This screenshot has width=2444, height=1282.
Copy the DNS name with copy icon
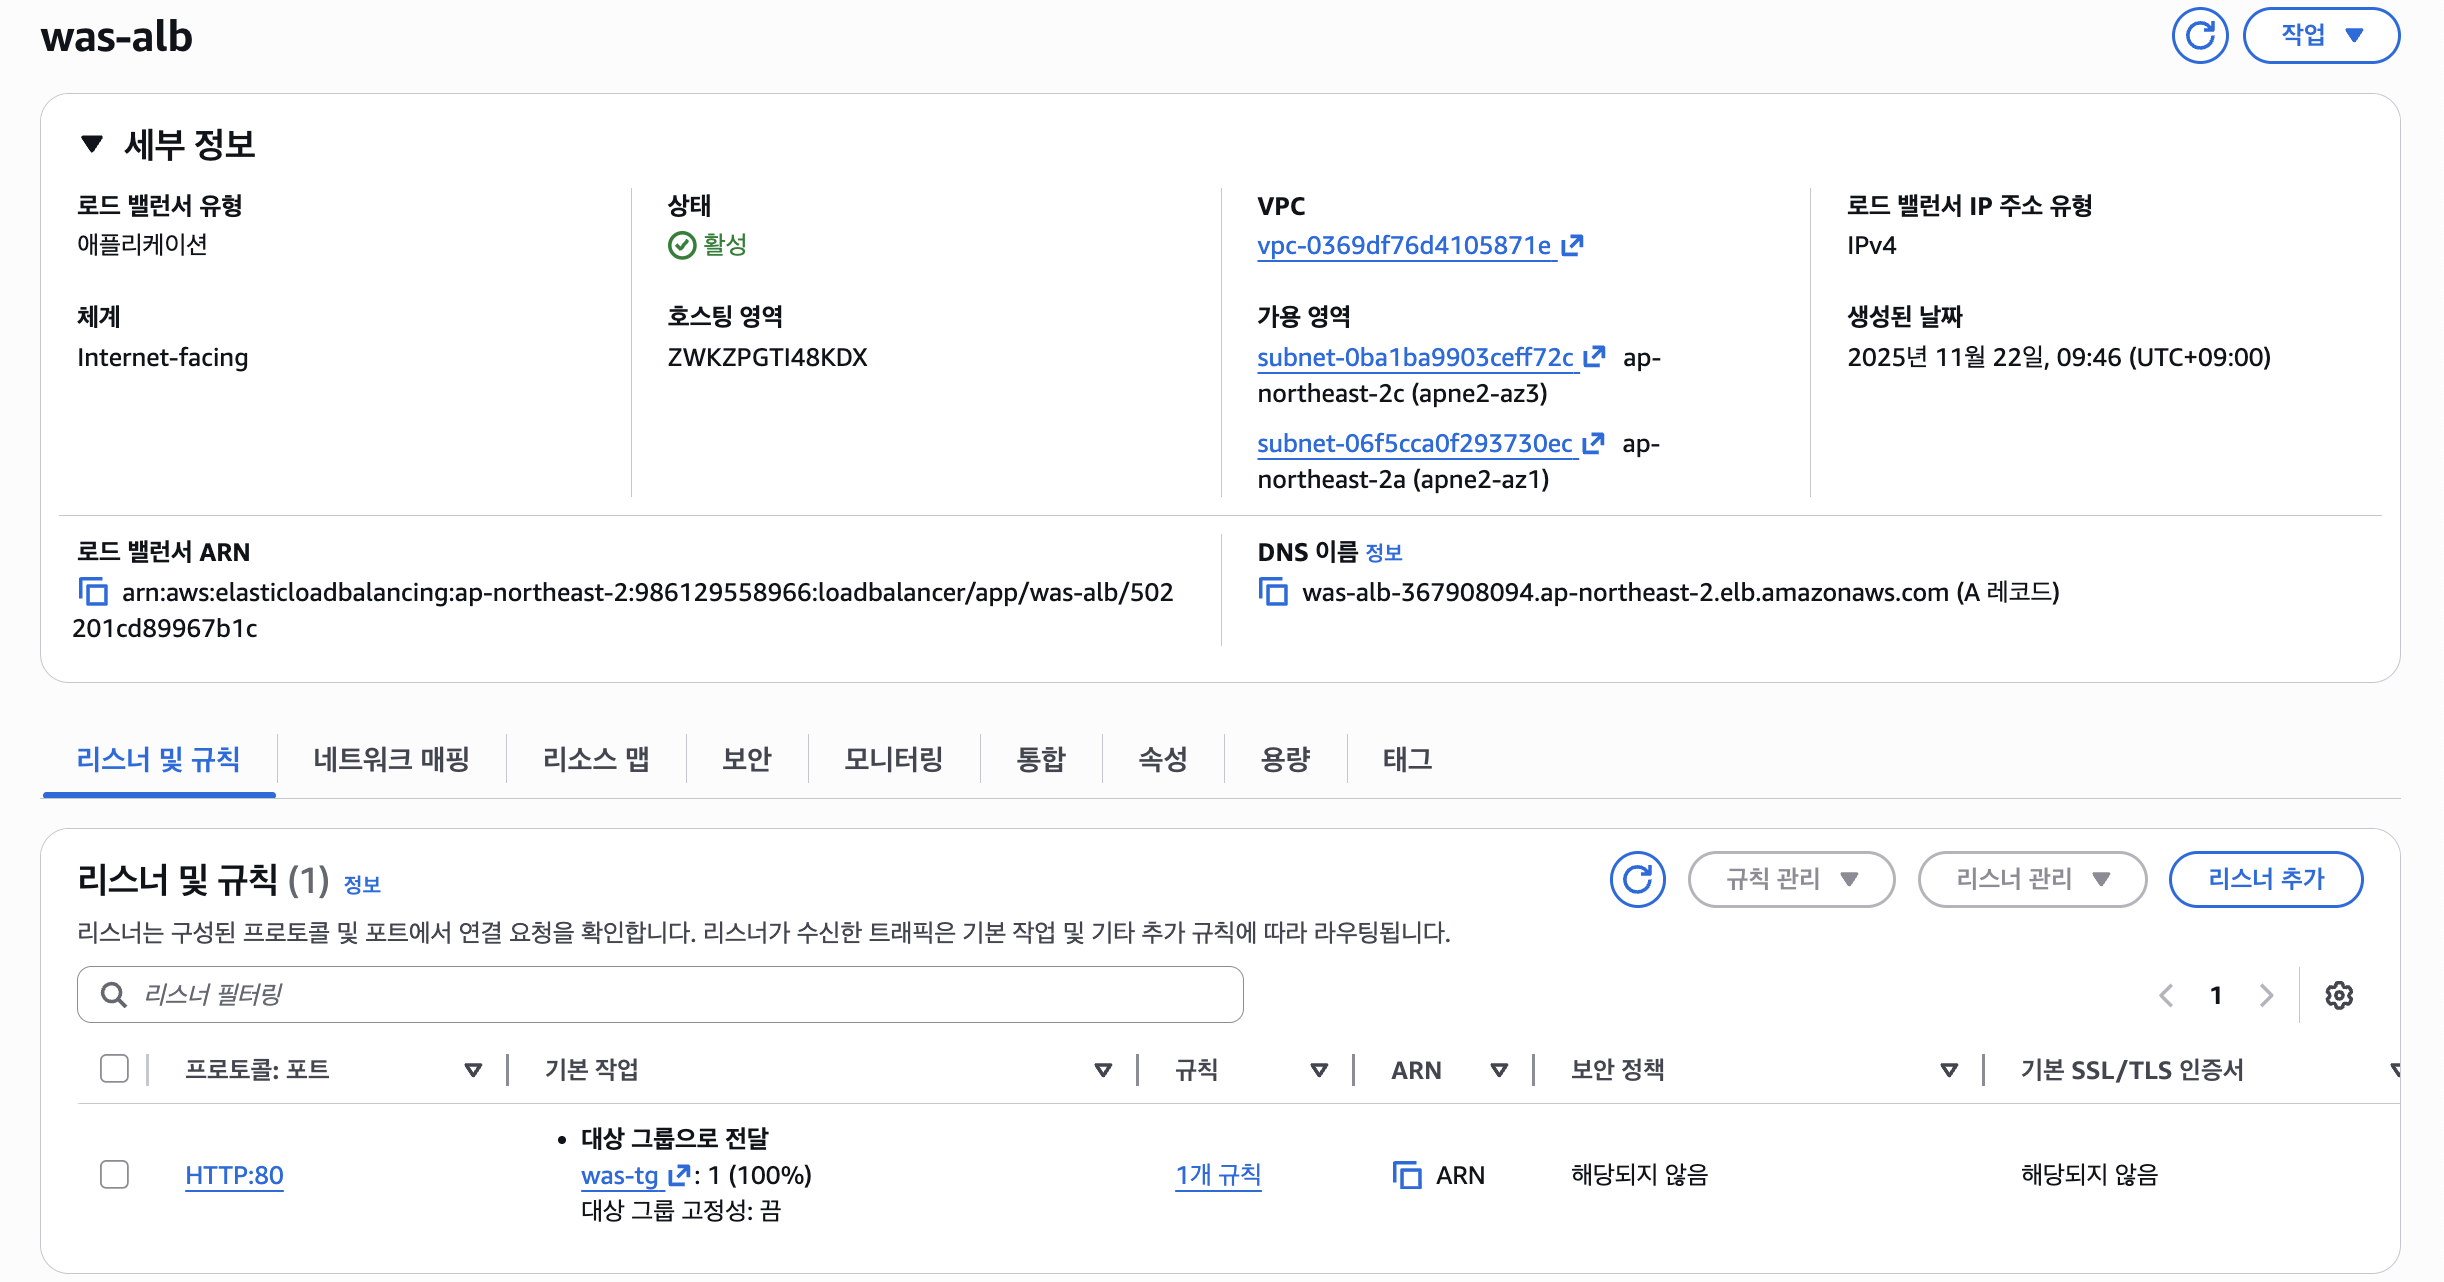coord(1273,592)
